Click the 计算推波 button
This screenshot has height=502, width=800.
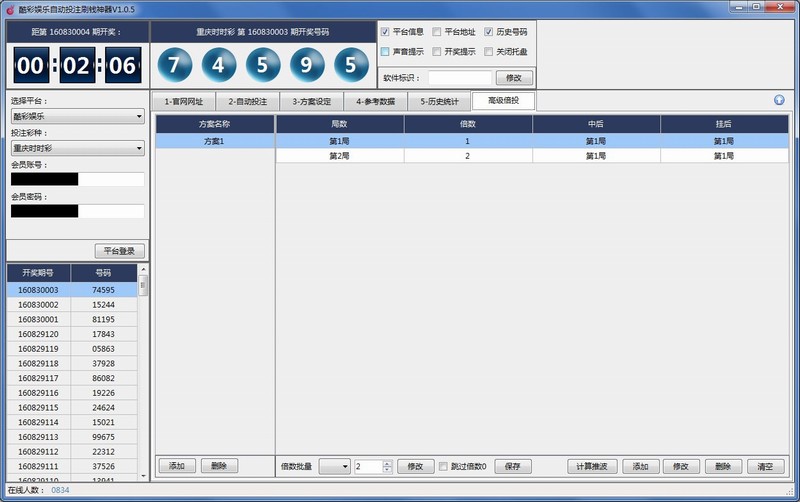pyautogui.click(x=593, y=466)
